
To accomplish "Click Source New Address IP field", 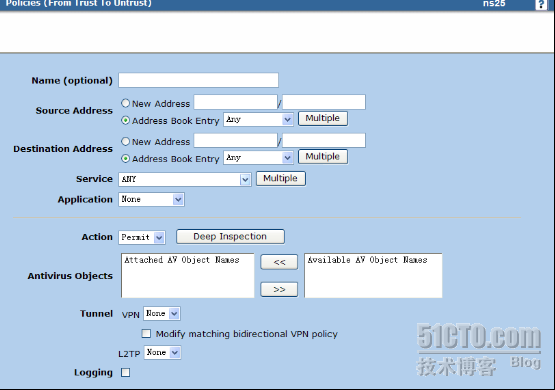I will tap(235, 102).
